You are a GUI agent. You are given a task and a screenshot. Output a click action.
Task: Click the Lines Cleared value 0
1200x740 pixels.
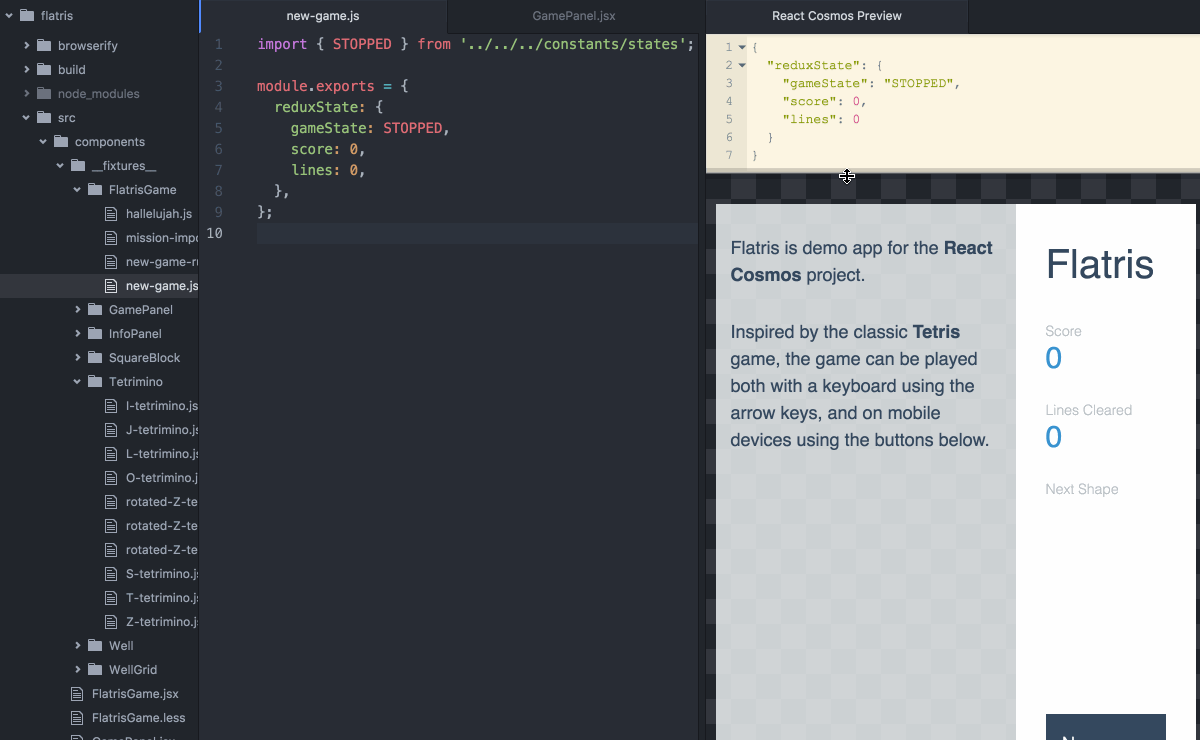1053,437
